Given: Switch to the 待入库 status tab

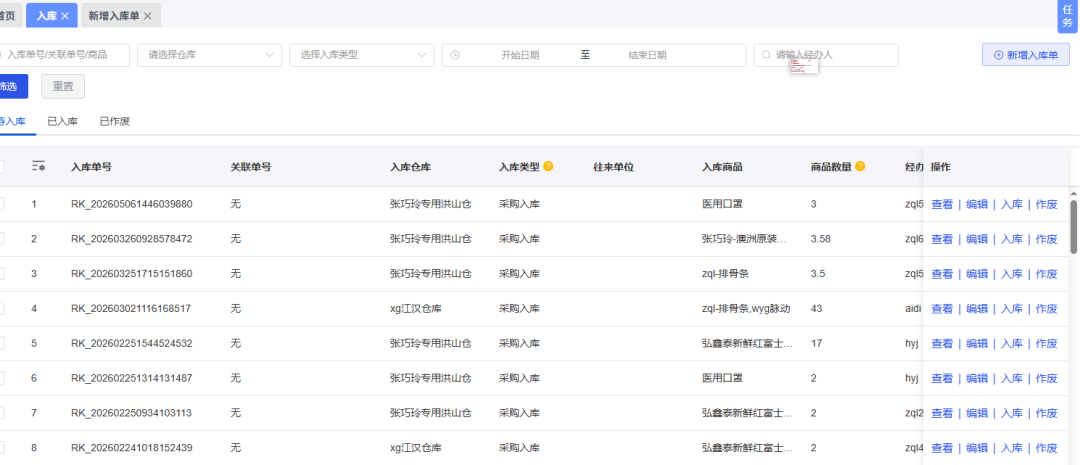Looking at the screenshot, I should [x=12, y=121].
